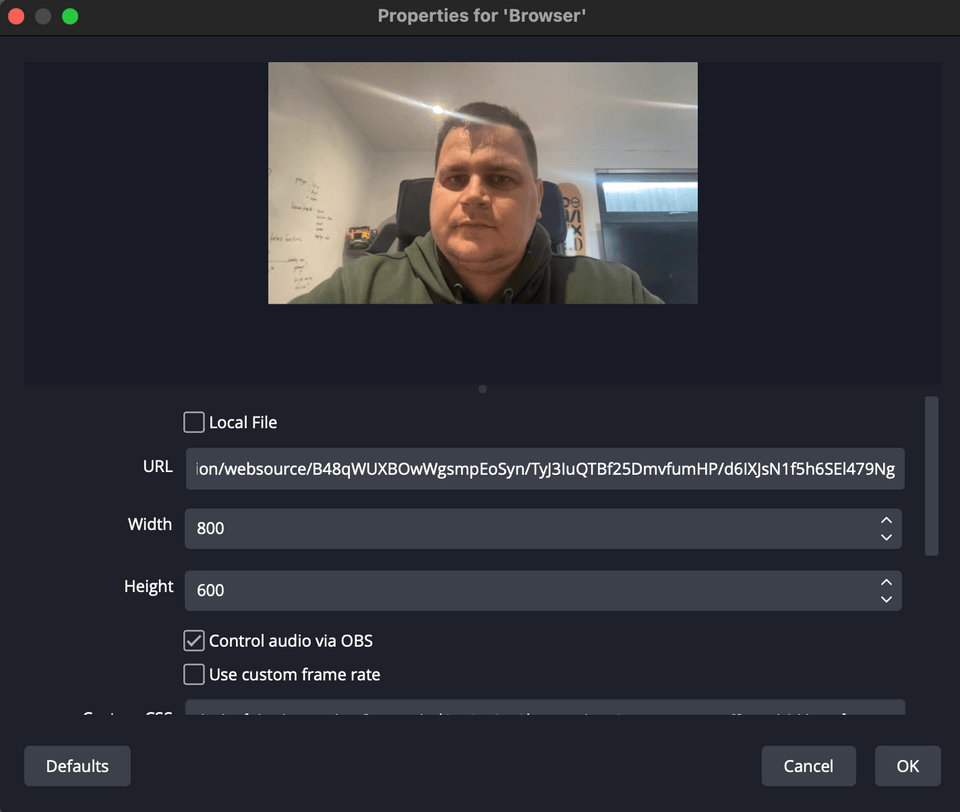Enable Use custom frame rate option

click(194, 674)
